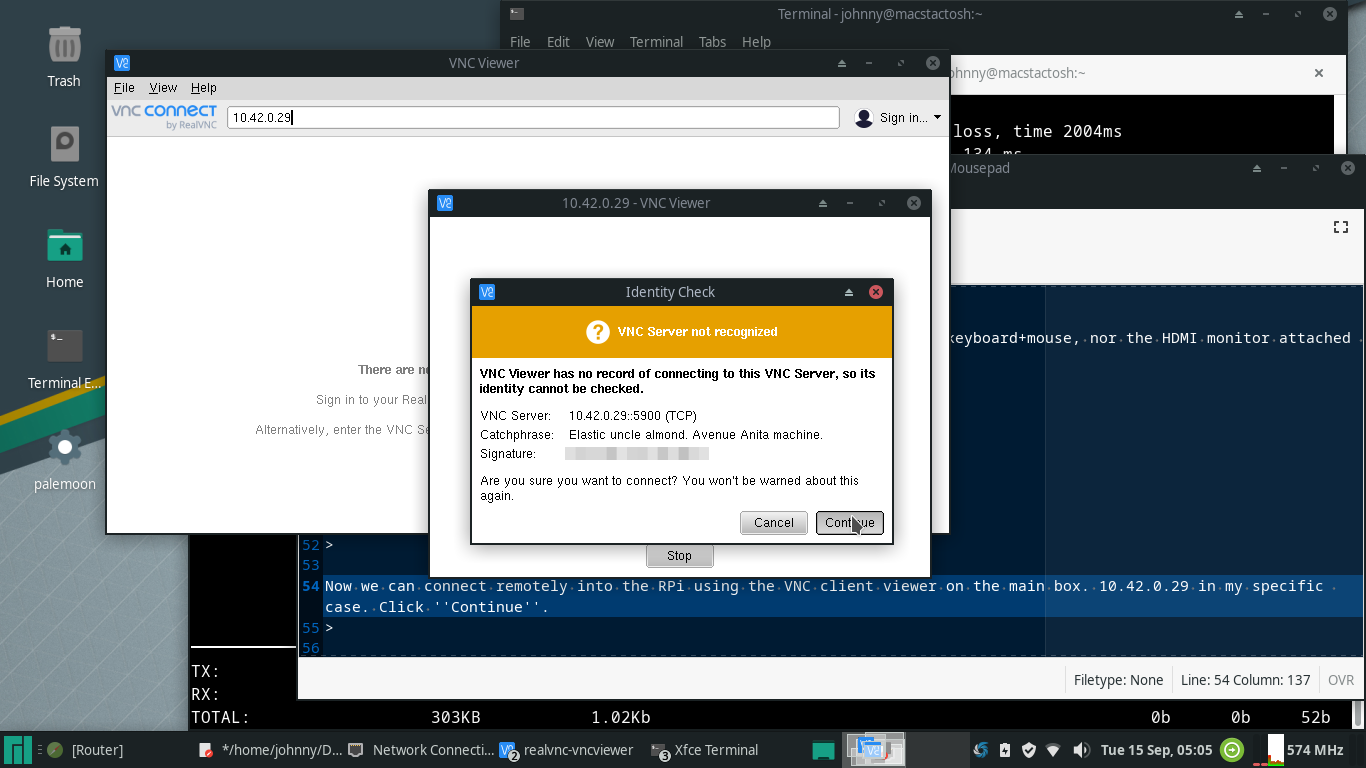This screenshot has height=768, width=1366.
Task: Click the shield security tray icon
Action: (1028, 750)
